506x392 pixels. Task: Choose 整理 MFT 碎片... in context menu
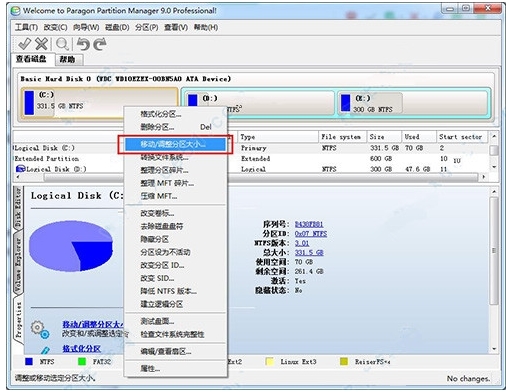pyautogui.click(x=176, y=183)
